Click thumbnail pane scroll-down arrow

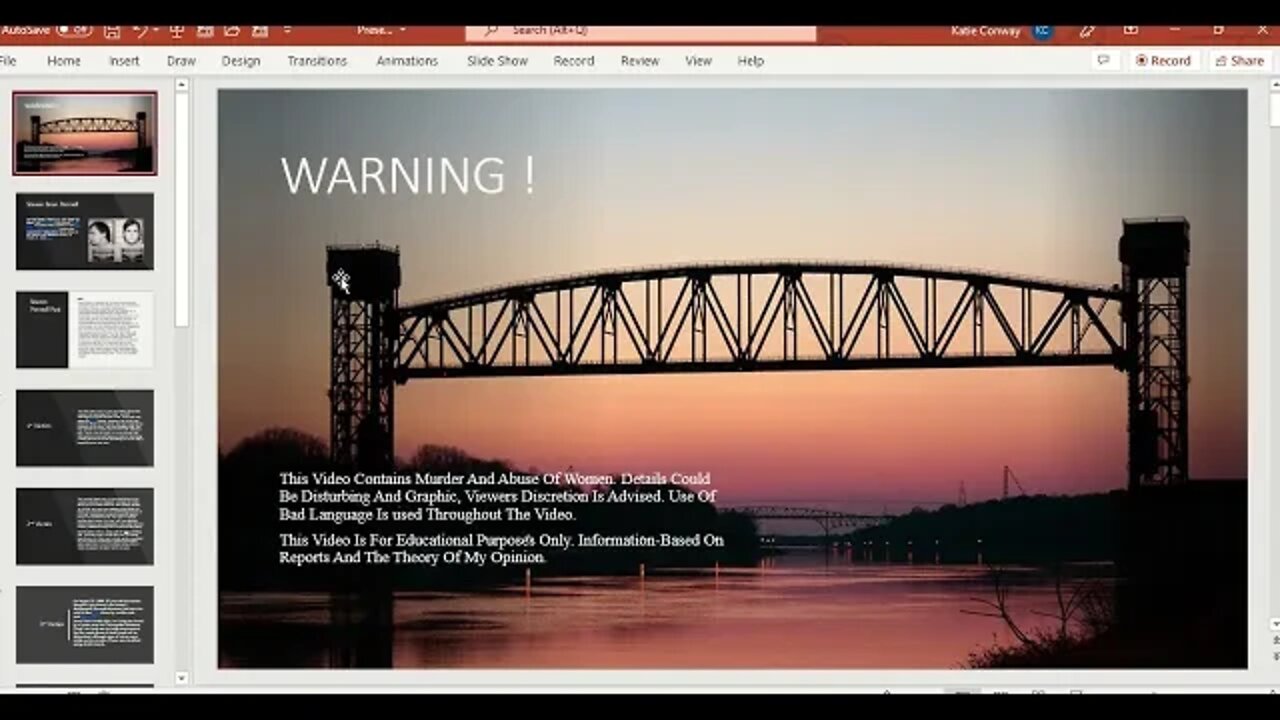tap(181, 678)
